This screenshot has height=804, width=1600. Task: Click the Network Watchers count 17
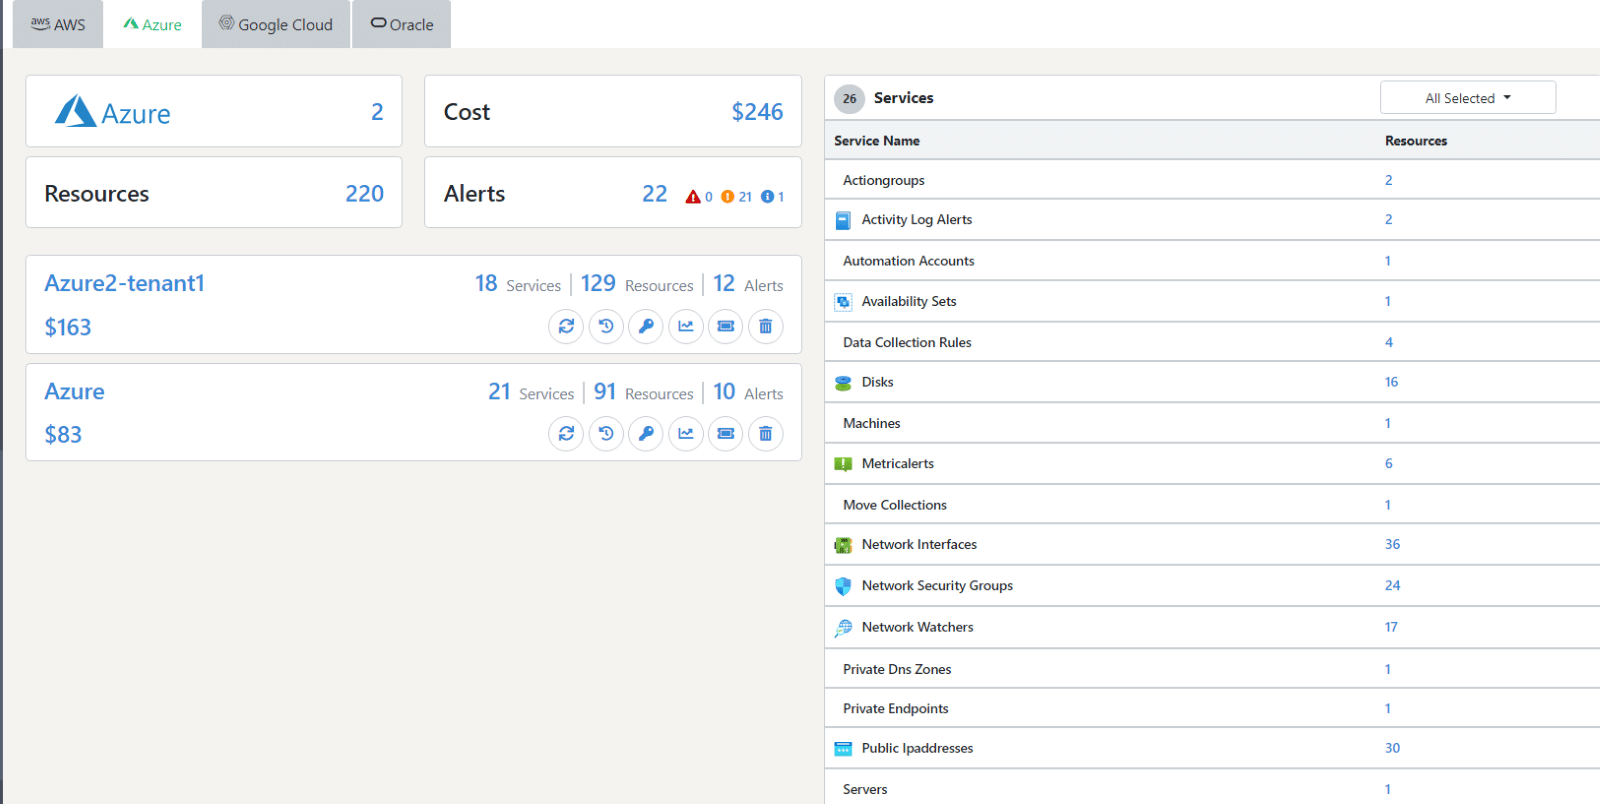(x=1391, y=627)
